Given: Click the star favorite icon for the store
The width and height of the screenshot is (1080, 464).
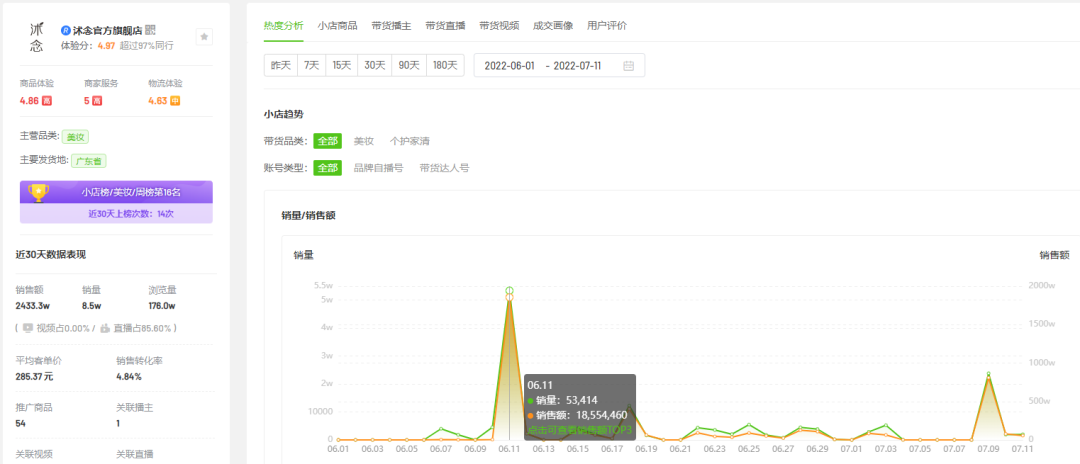Looking at the screenshot, I should point(204,37).
